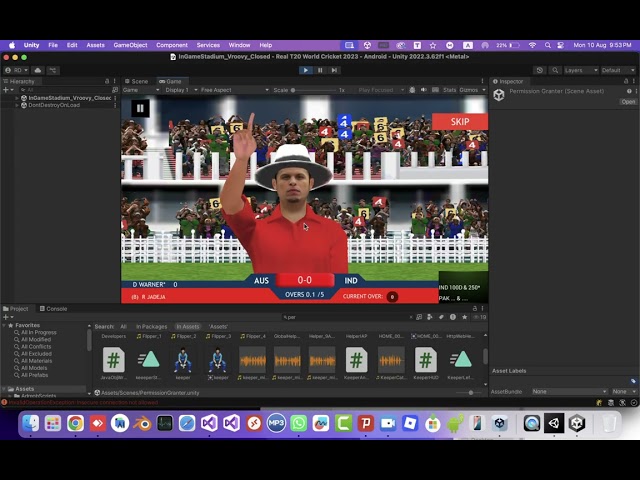This screenshot has width=640, height=480.
Task: Select the JavaObjW script asset thumbnail
Action: pos(113,360)
